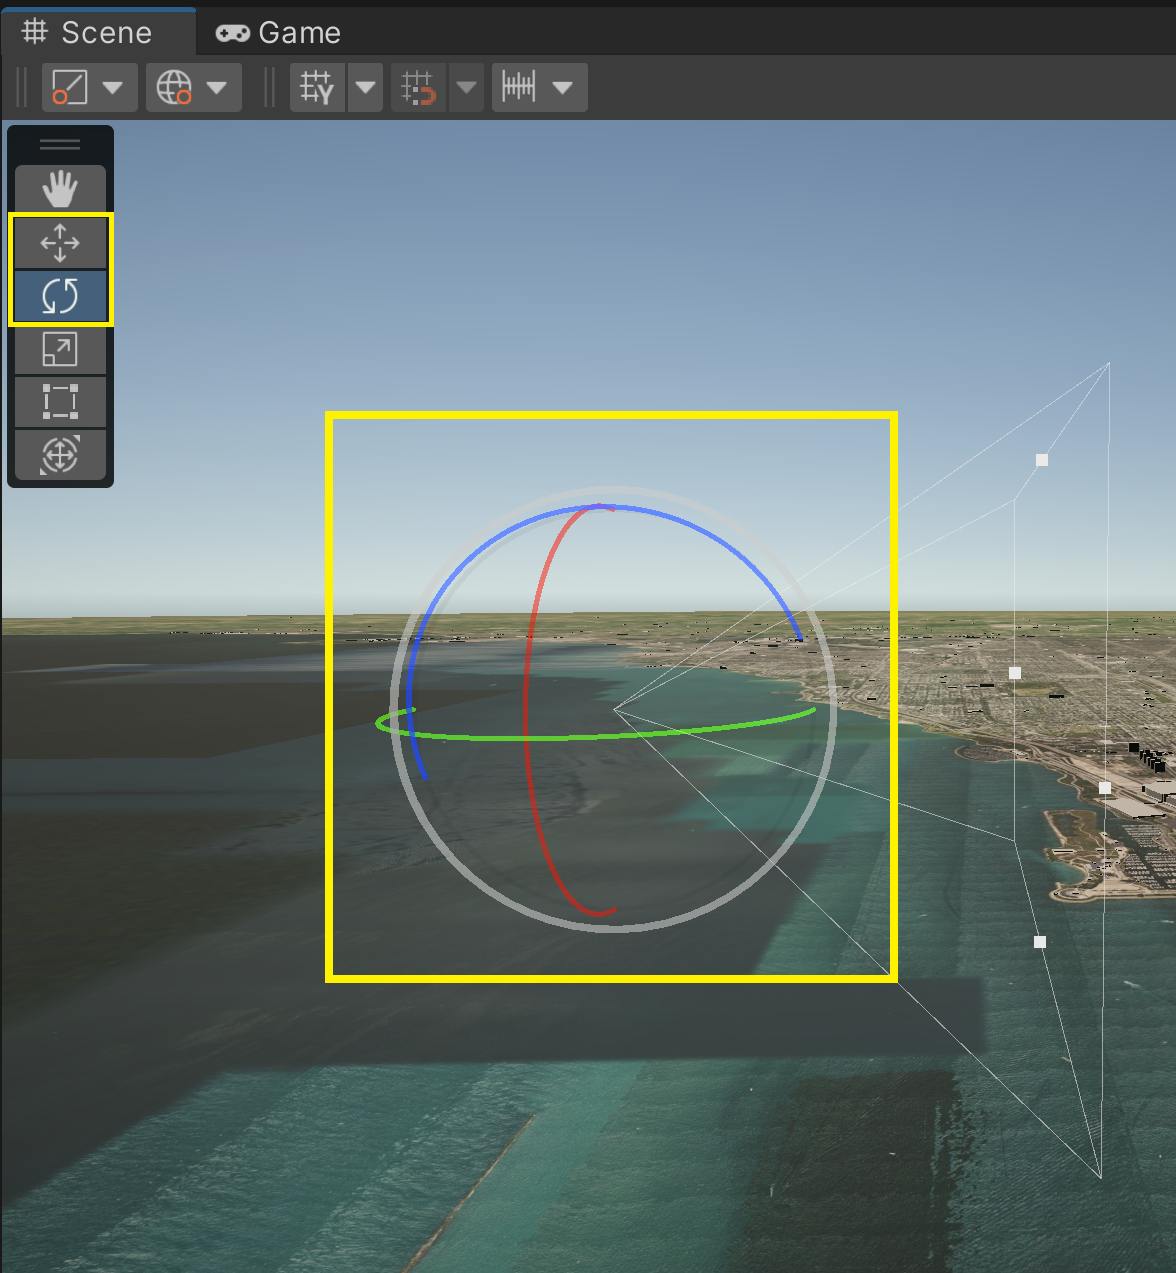Open the grid visibility dropdown
This screenshot has height=1273, width=1176.
tap(365, 87)
